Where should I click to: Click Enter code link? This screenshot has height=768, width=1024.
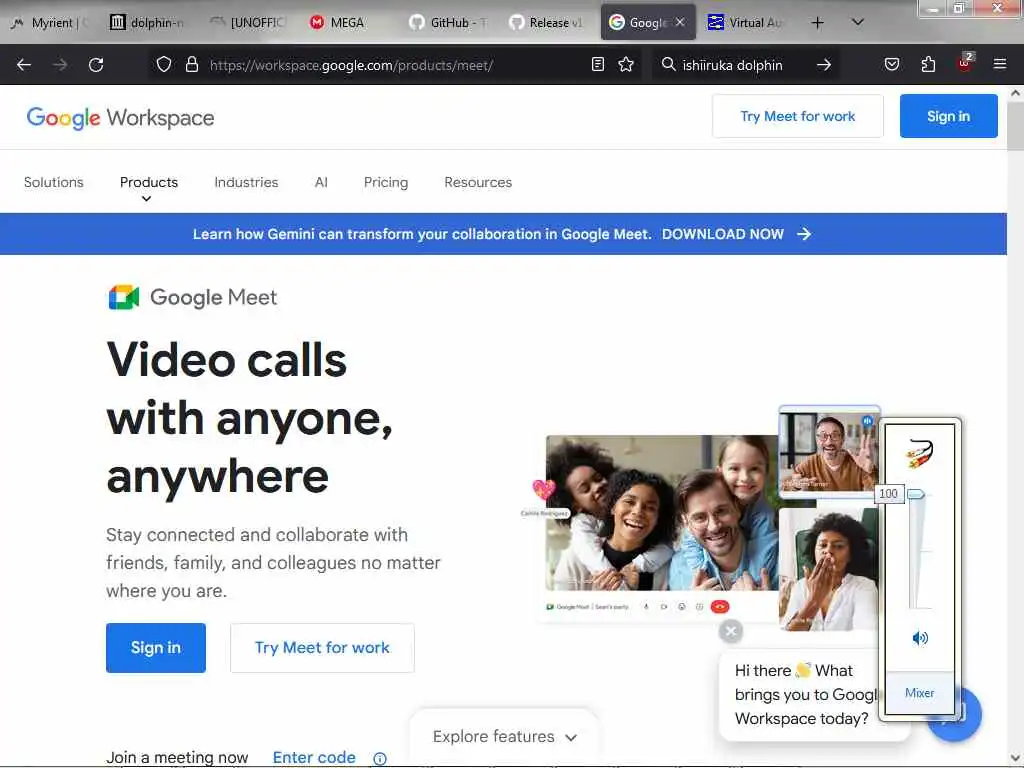[x=314, y=757]
